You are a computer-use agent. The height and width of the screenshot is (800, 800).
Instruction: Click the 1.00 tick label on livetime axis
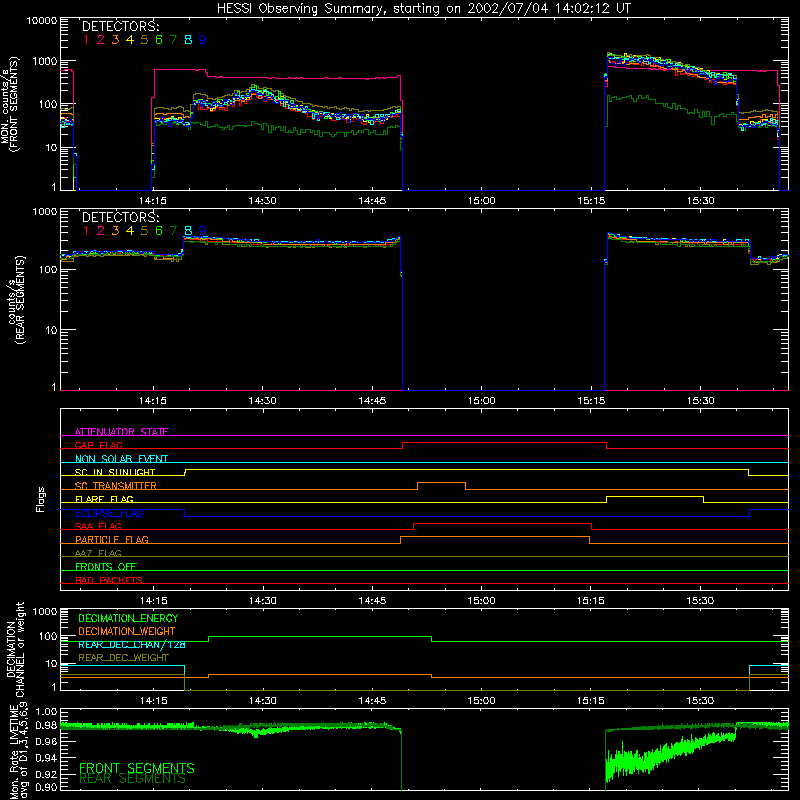pyautogui.click(x=46, y=712)
